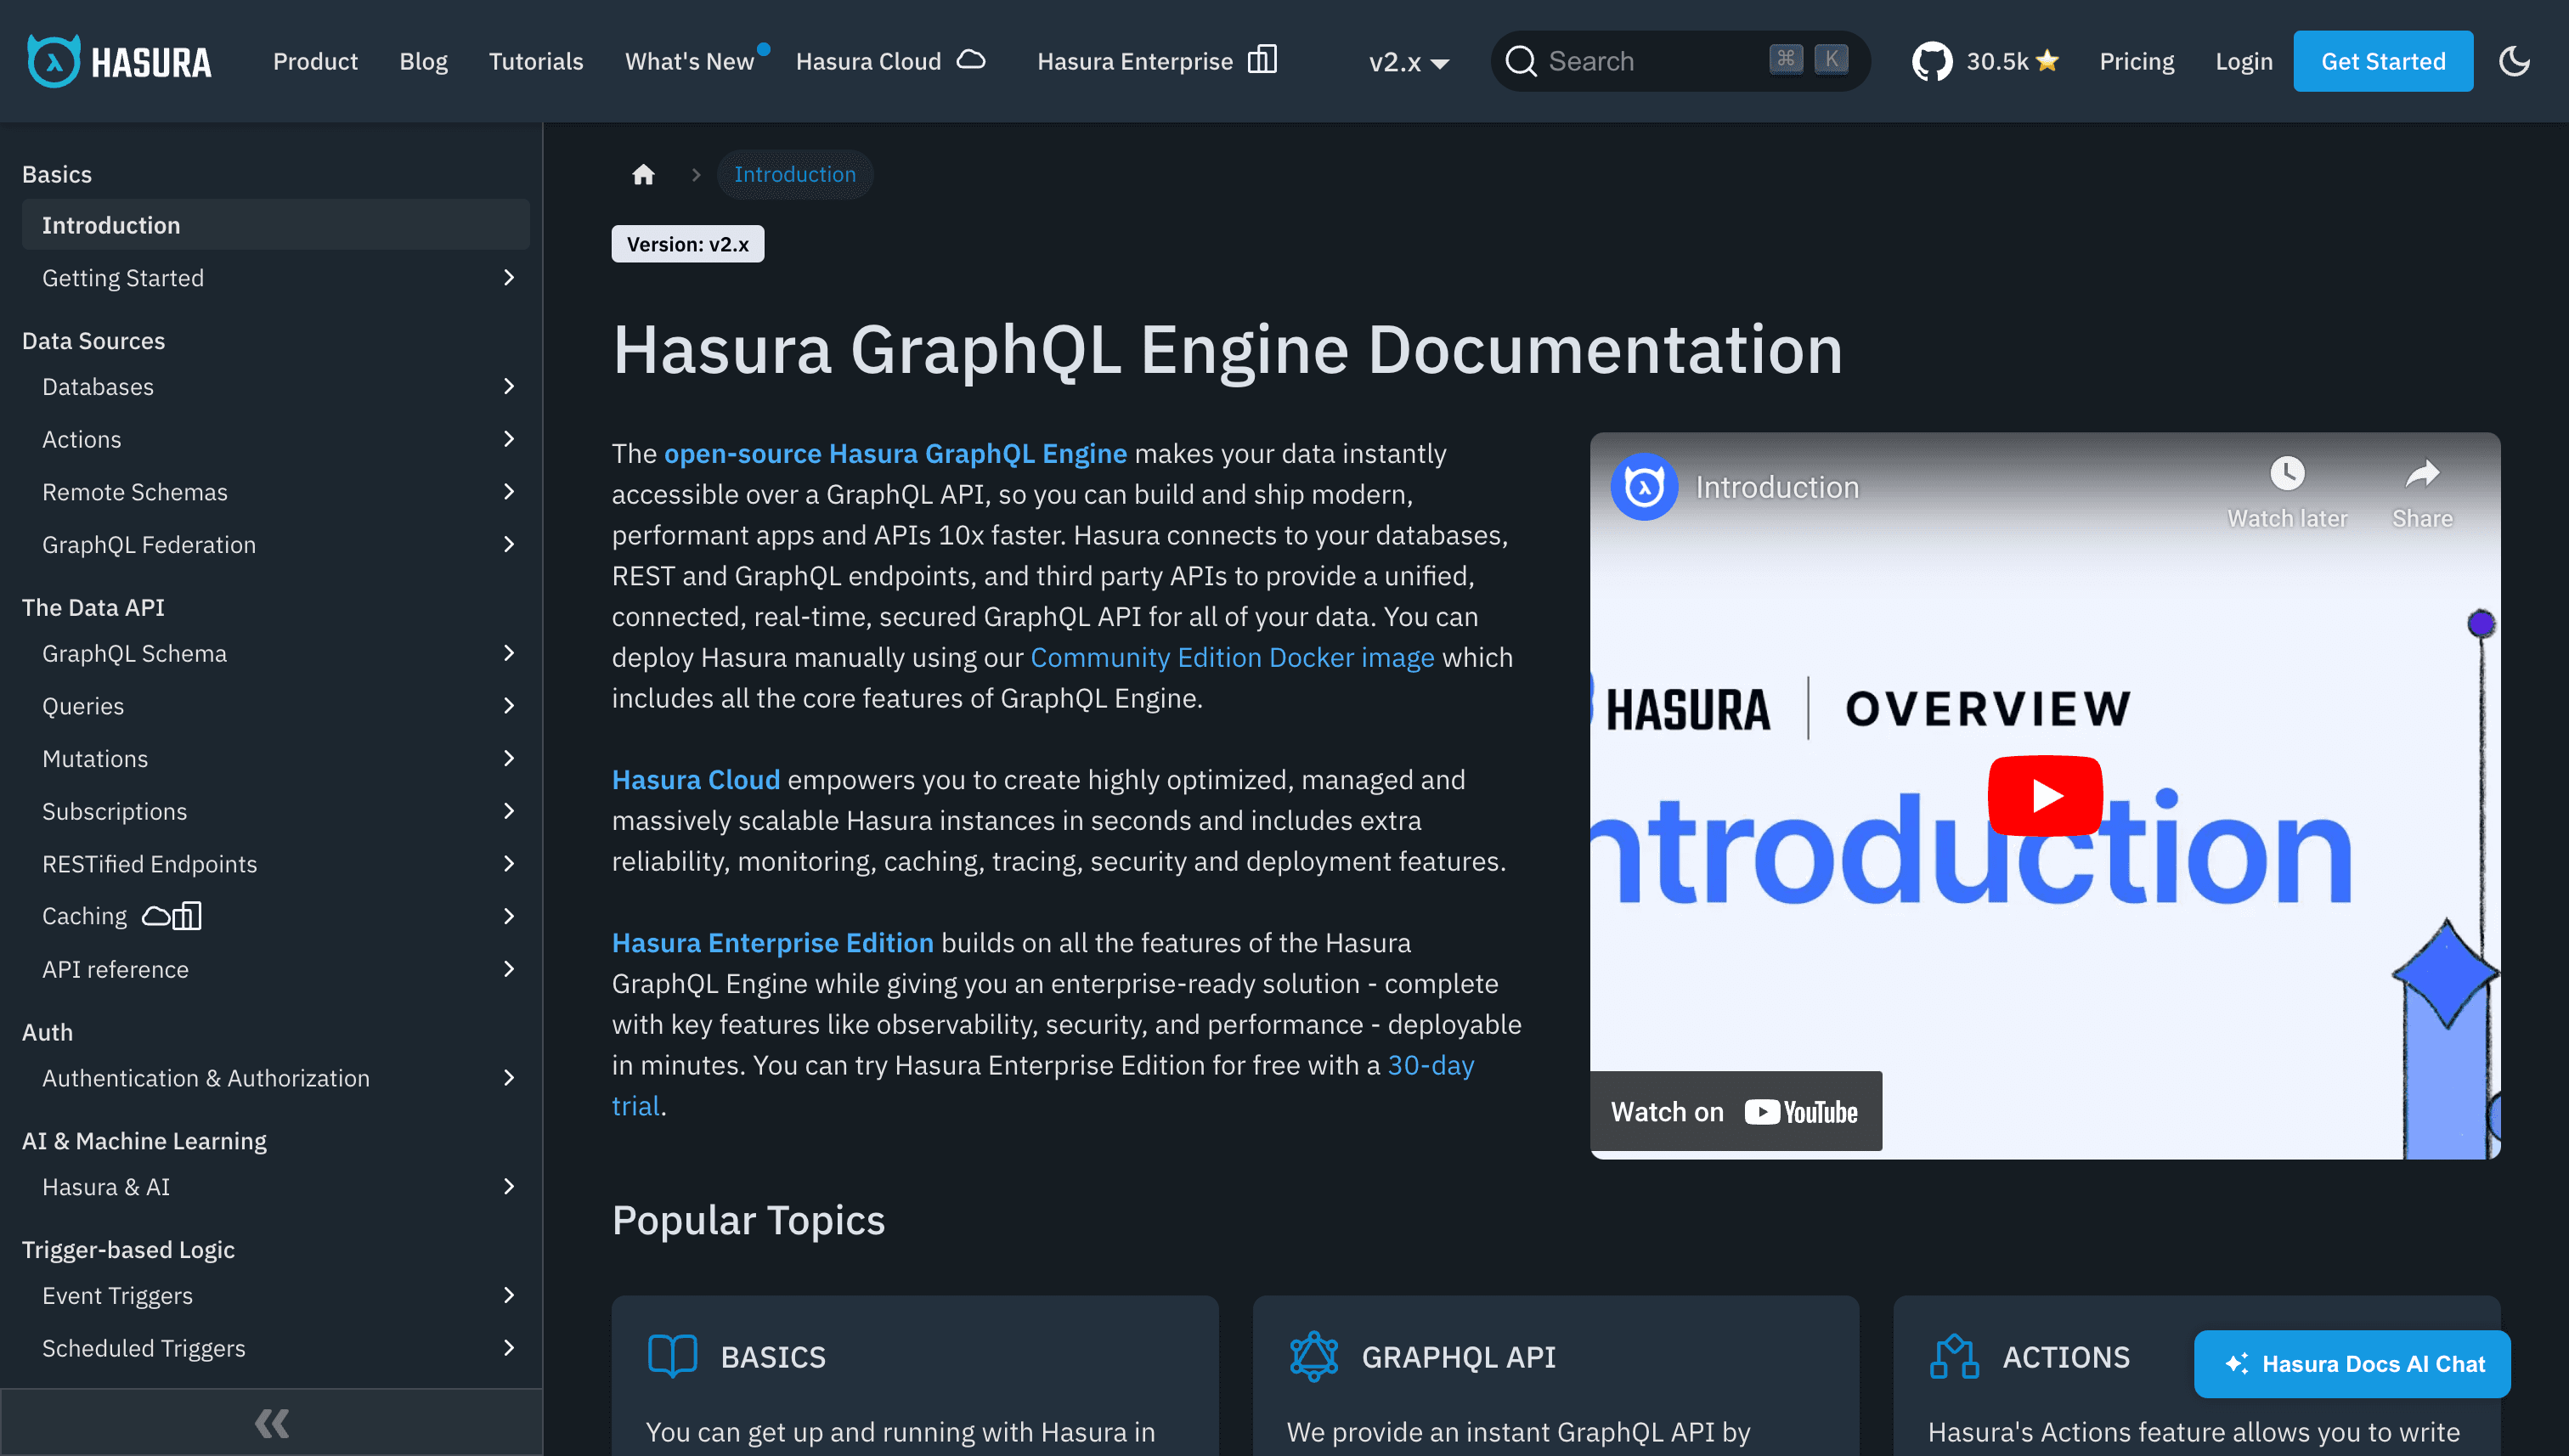This screenshot has height=1456, width=2569.
Task: Play the Introduction YouTube video
Action: click(x=2045, y=795)
